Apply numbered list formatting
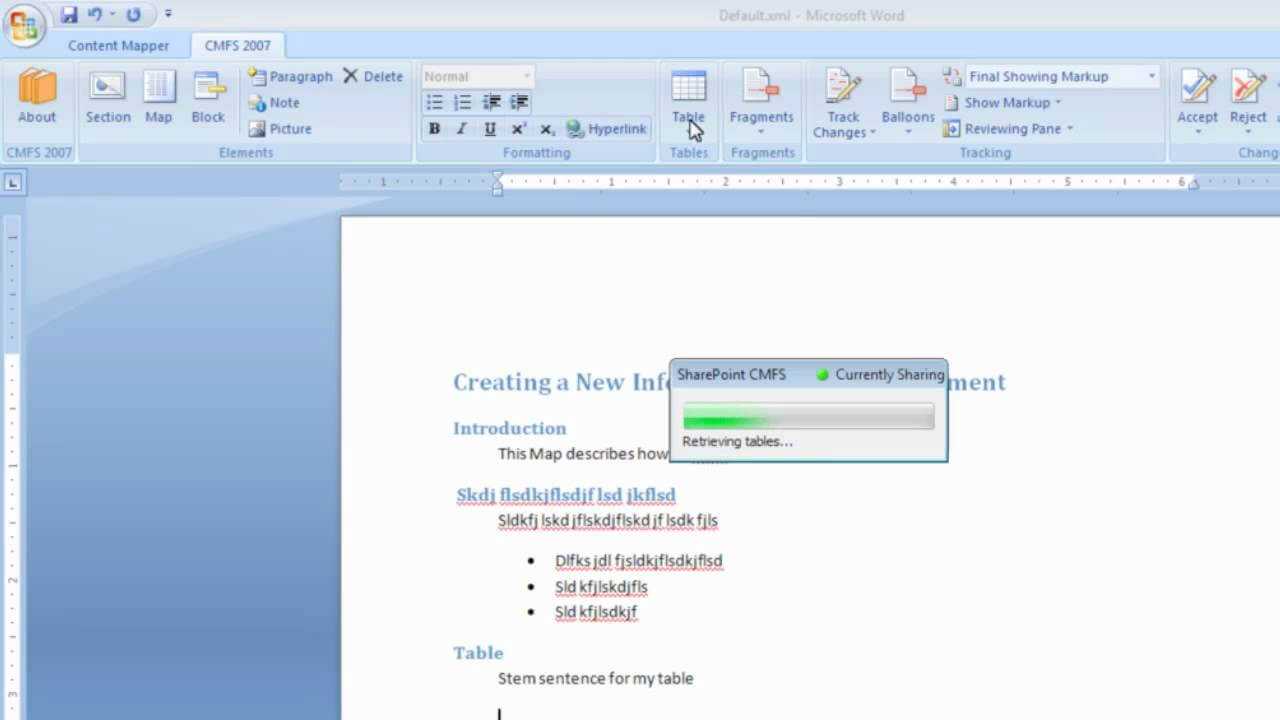 tap(462, 102)
